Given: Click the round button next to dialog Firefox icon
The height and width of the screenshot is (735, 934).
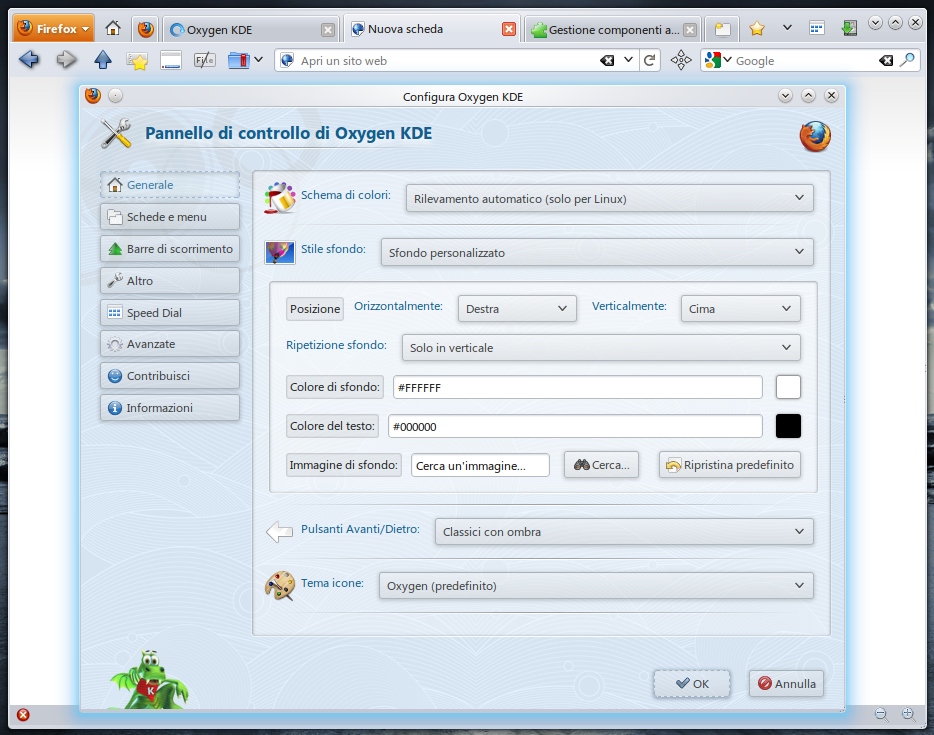Looking at the screenshot, I should click(x=116, y=95).
